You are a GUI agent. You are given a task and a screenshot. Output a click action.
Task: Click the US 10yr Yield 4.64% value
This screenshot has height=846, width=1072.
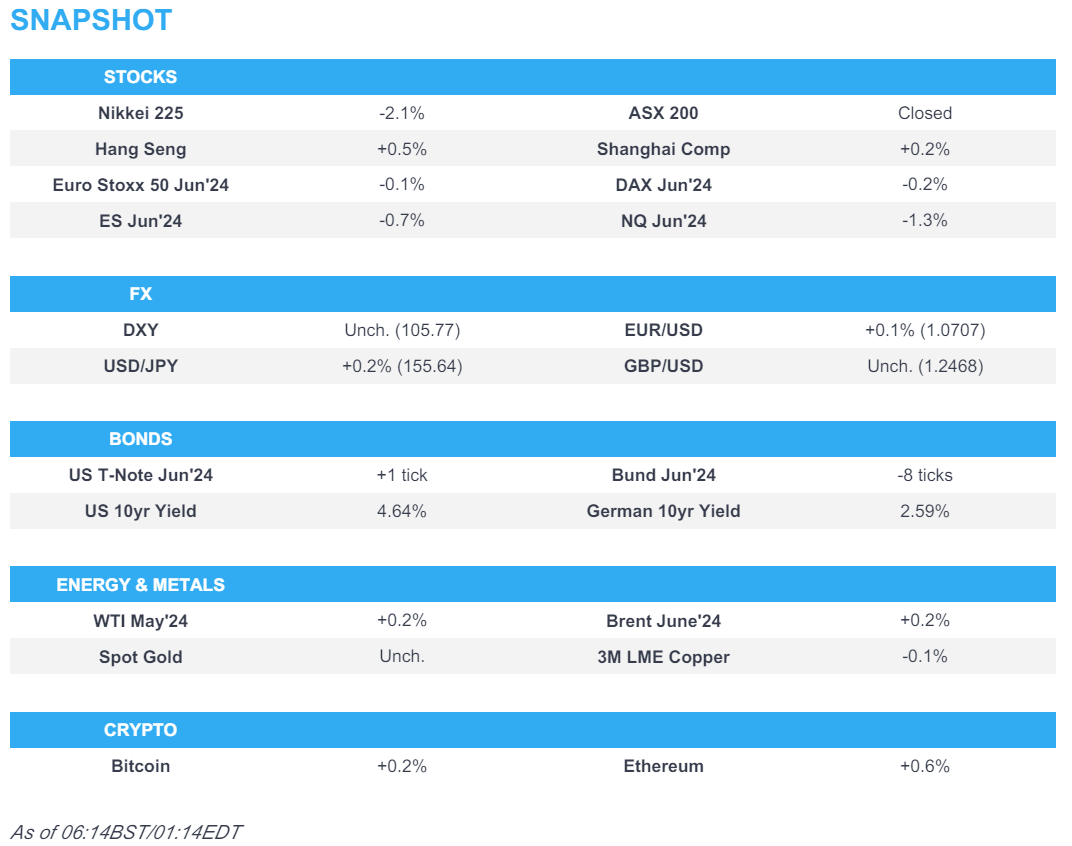tap(401, 511)
